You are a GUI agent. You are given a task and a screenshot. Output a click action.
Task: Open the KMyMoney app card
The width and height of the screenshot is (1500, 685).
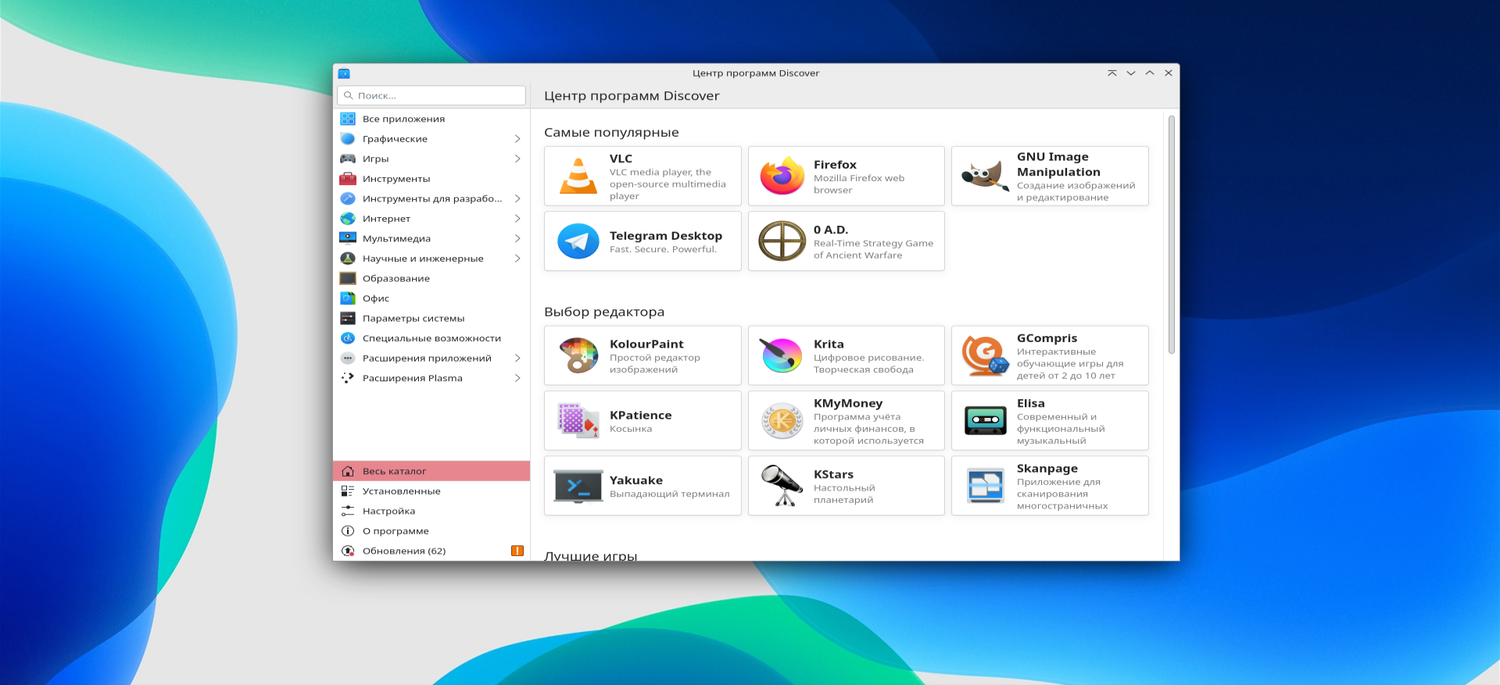tap(846, 420)
